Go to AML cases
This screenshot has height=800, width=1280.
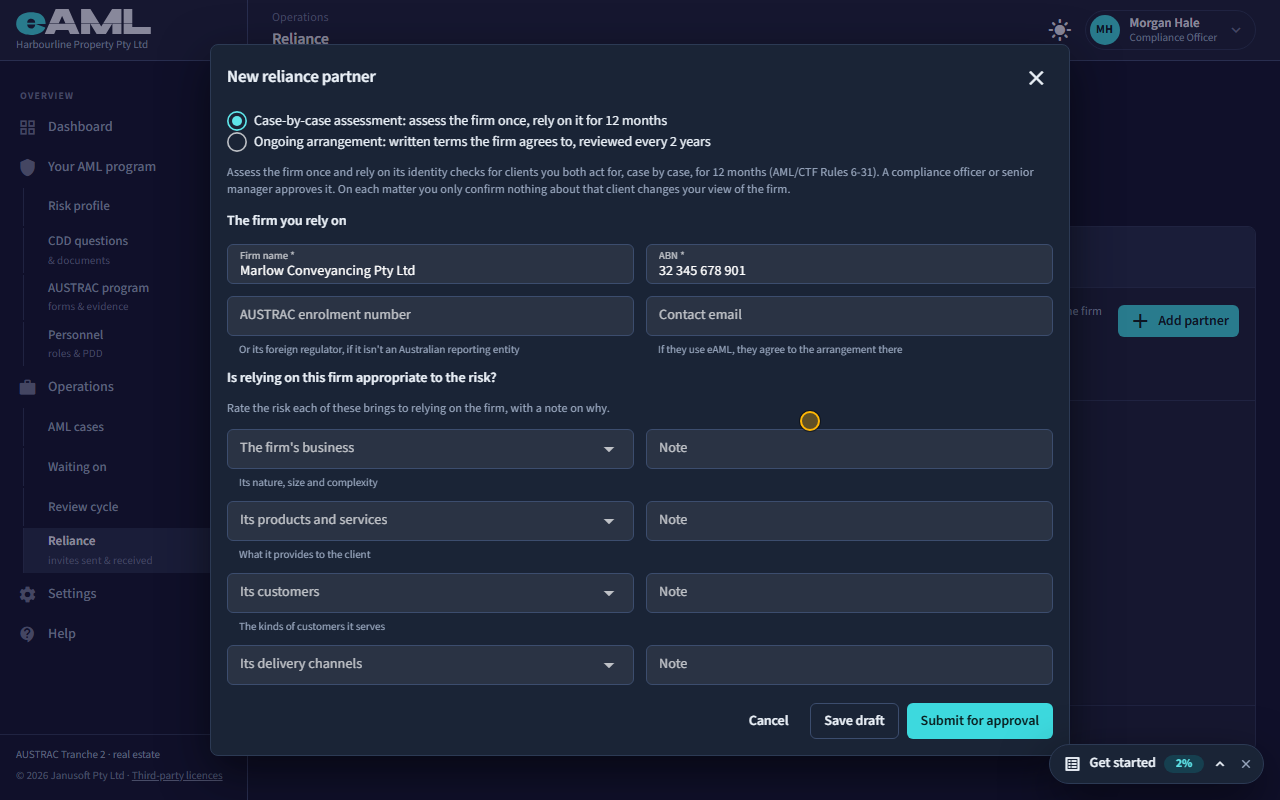click(x=76, y=427)
